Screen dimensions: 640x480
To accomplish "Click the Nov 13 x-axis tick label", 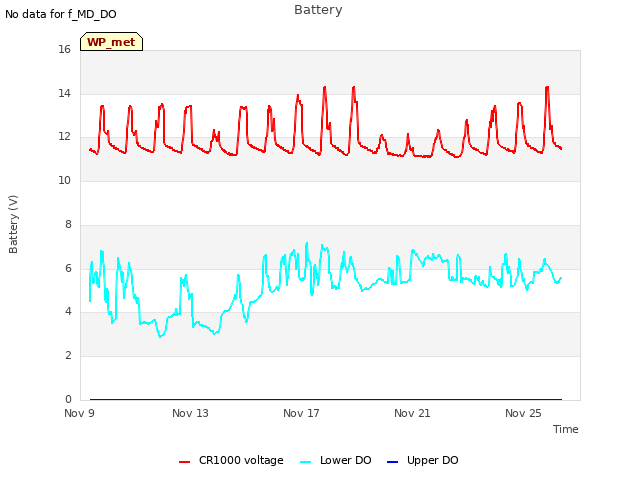I will click(190, 413).
